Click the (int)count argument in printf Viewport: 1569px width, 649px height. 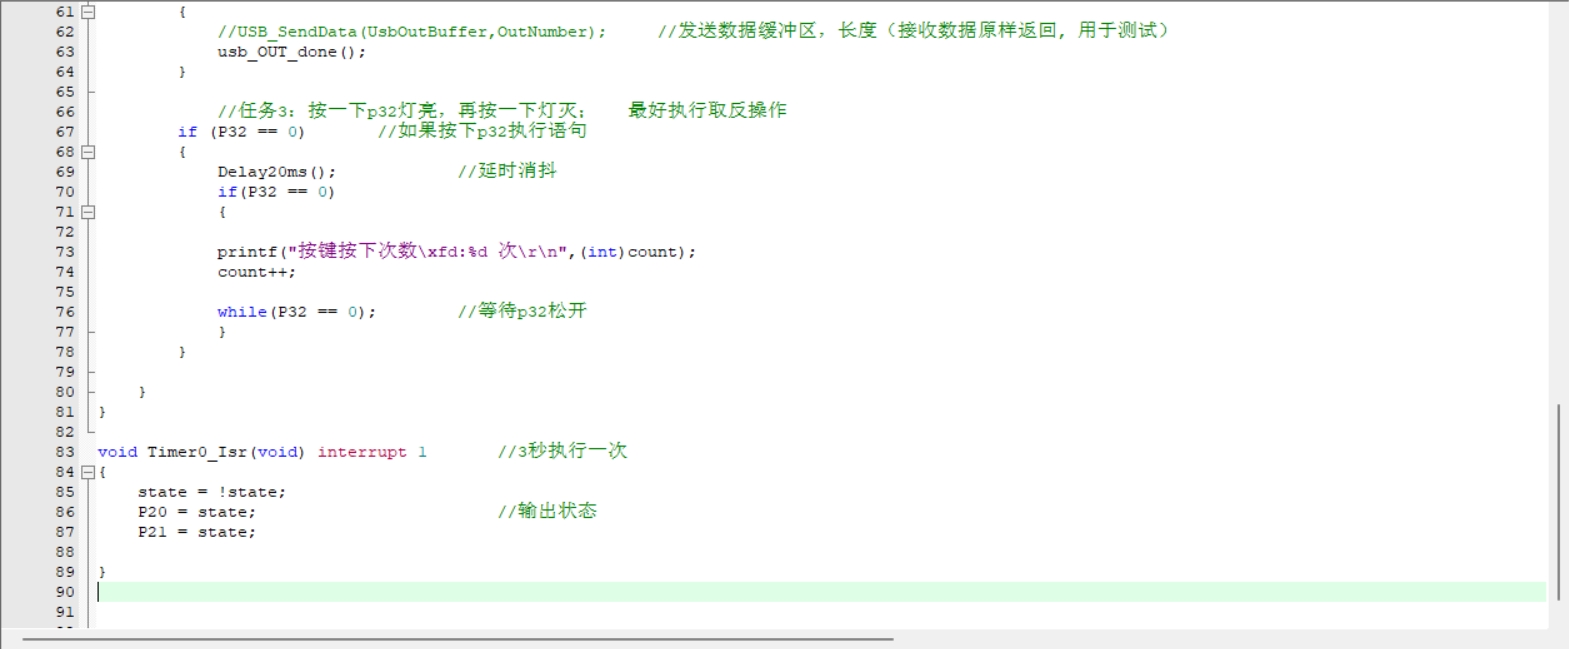pyautogui.click(x=629, y=252)
